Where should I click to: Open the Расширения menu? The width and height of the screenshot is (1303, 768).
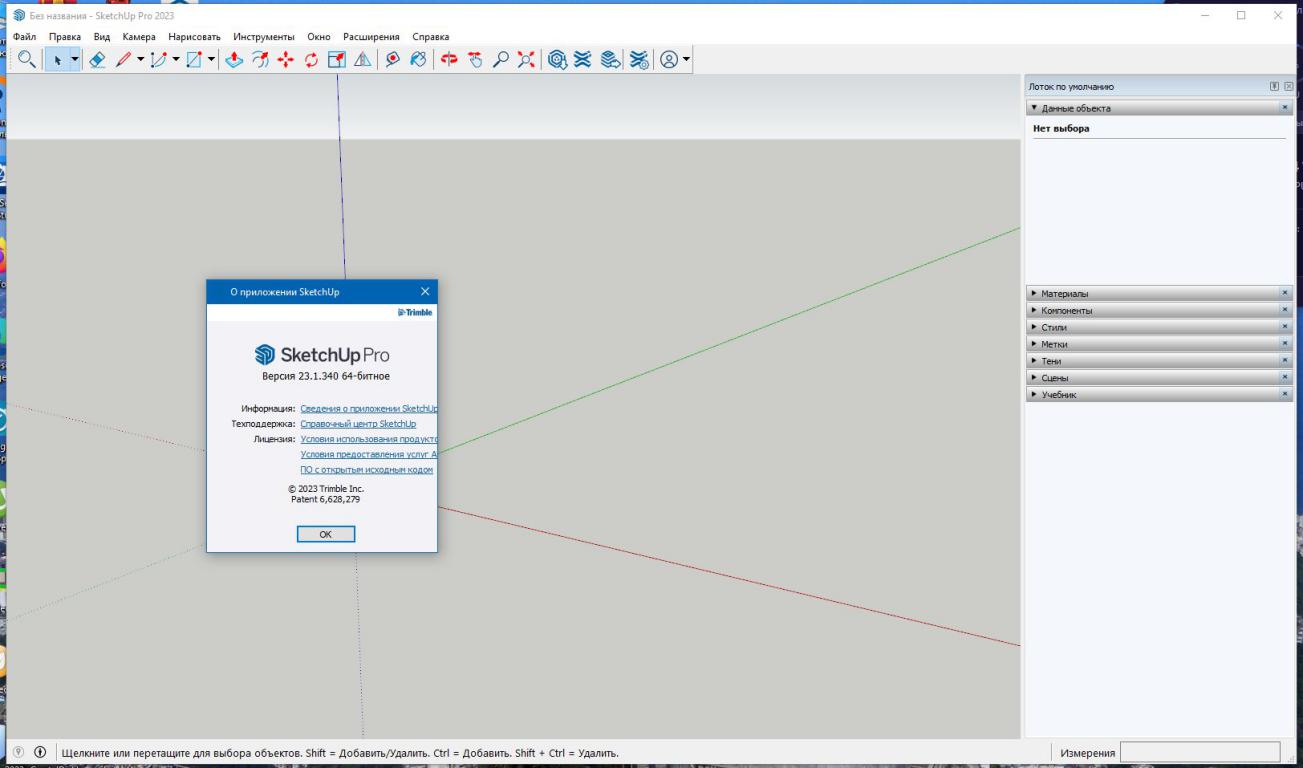tap(371, 37)
